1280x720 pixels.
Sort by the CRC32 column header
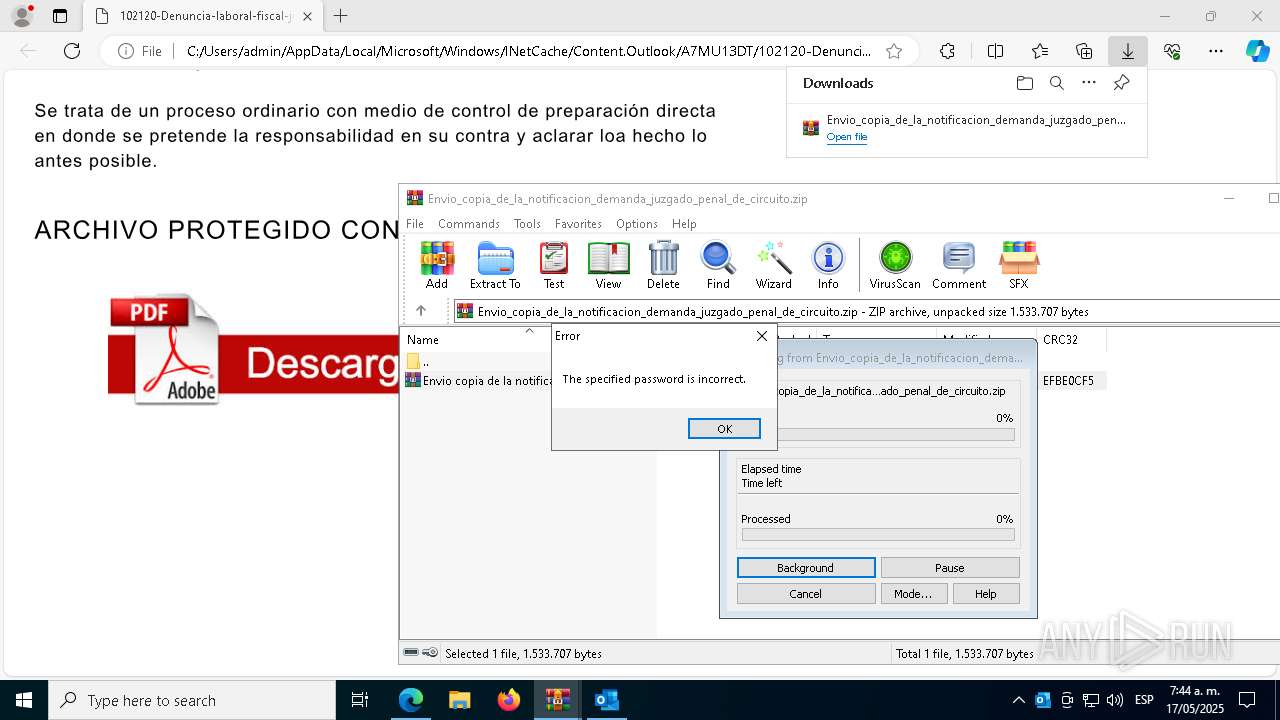click(x=1060, y=339)
